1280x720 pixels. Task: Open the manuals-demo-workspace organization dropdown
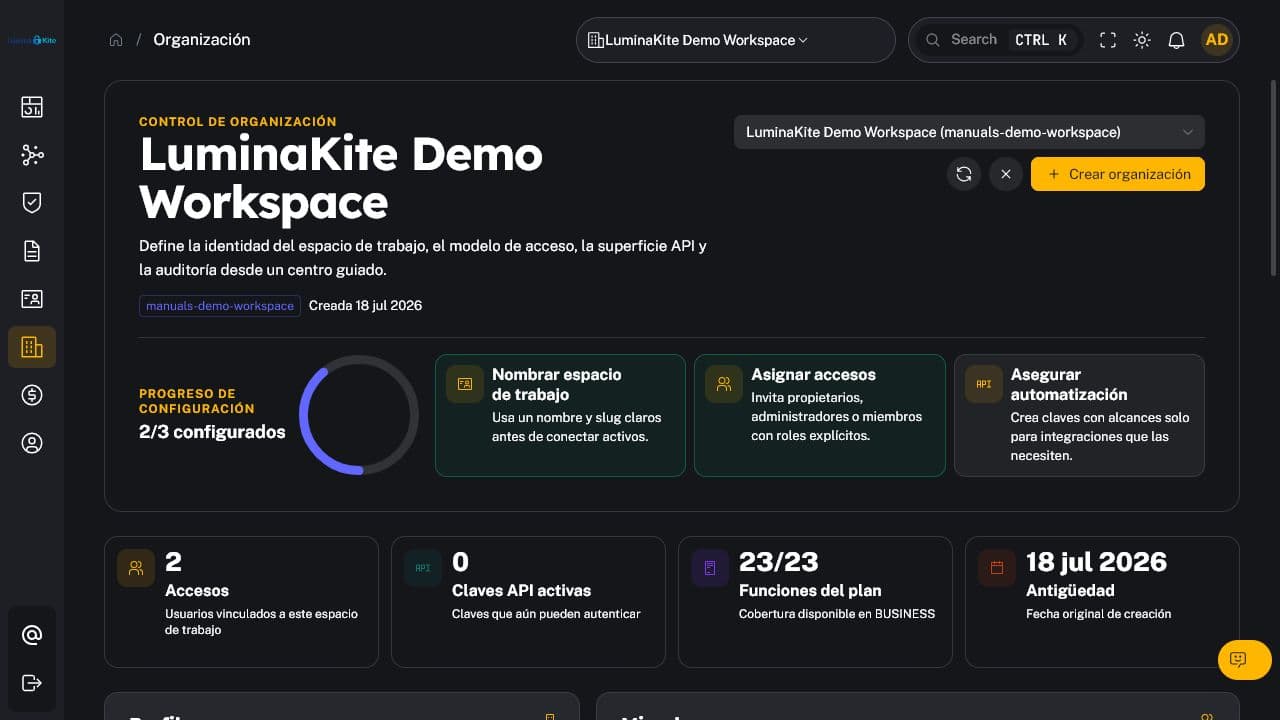click(969, 132)
